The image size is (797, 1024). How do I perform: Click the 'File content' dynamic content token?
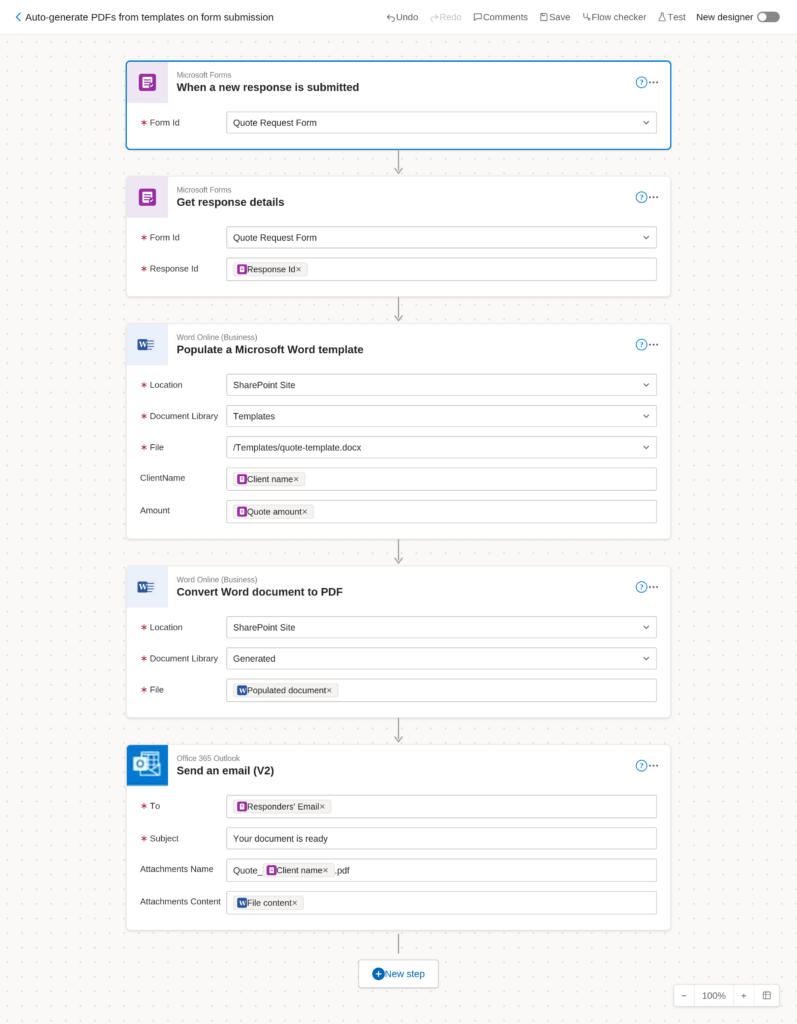pyautogui.click(x=268, y=903)
